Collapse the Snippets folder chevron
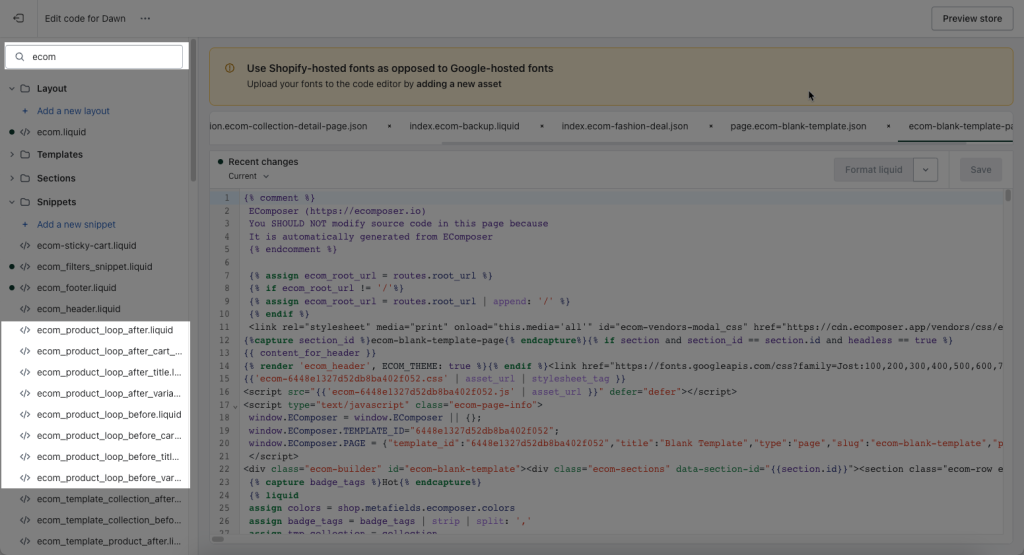The height and width of the screenshot is (555, 1024). tap(12, 202)
